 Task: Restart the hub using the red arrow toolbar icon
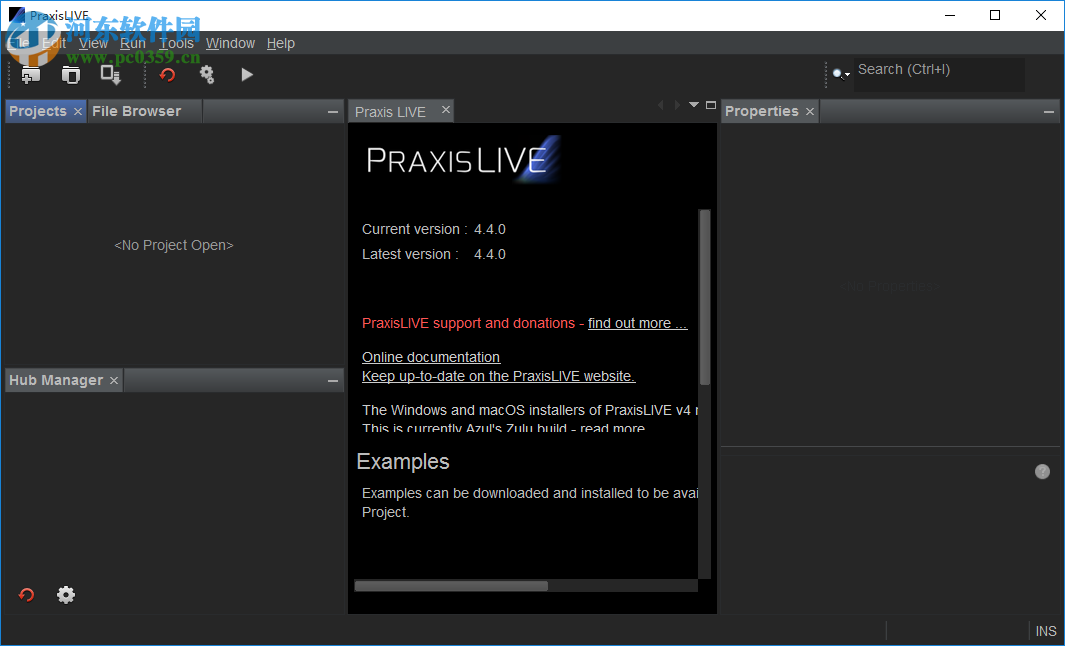tap(167, 74)
